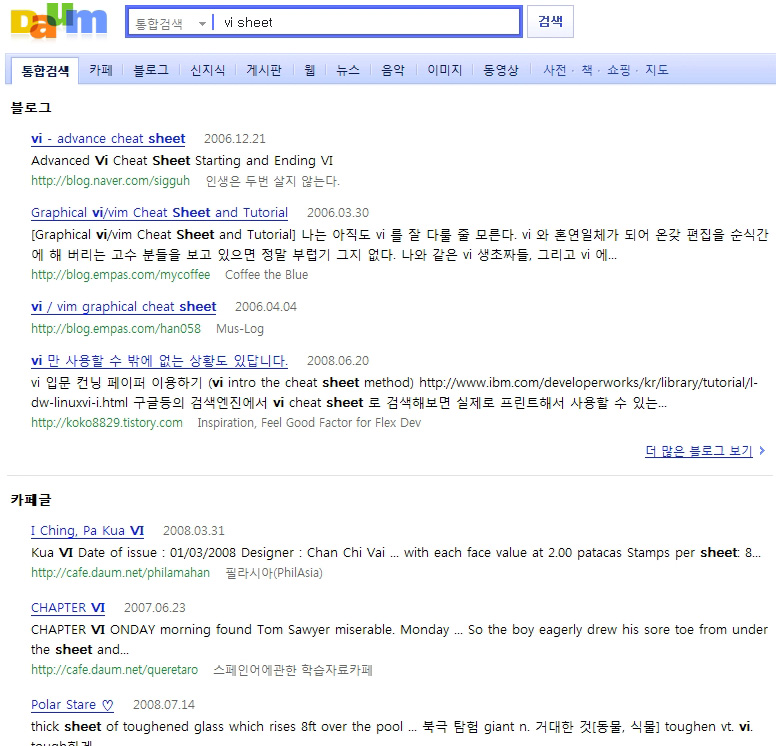The image size is (776, 746).
Task: Open 'vi - advance cheat sheet' result
Action: [x=108, y=139]
